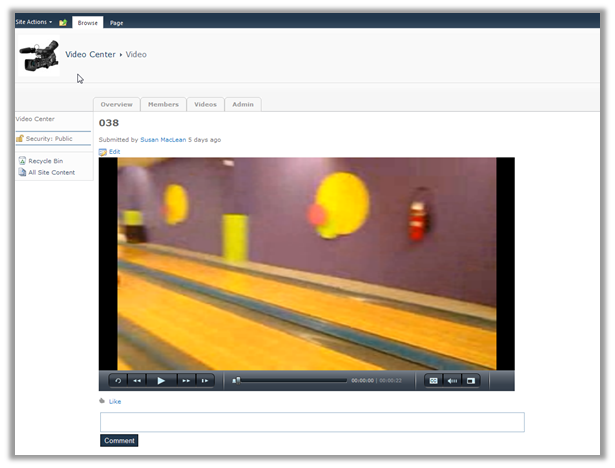Click the frame-step button in the player

[204, 380]
